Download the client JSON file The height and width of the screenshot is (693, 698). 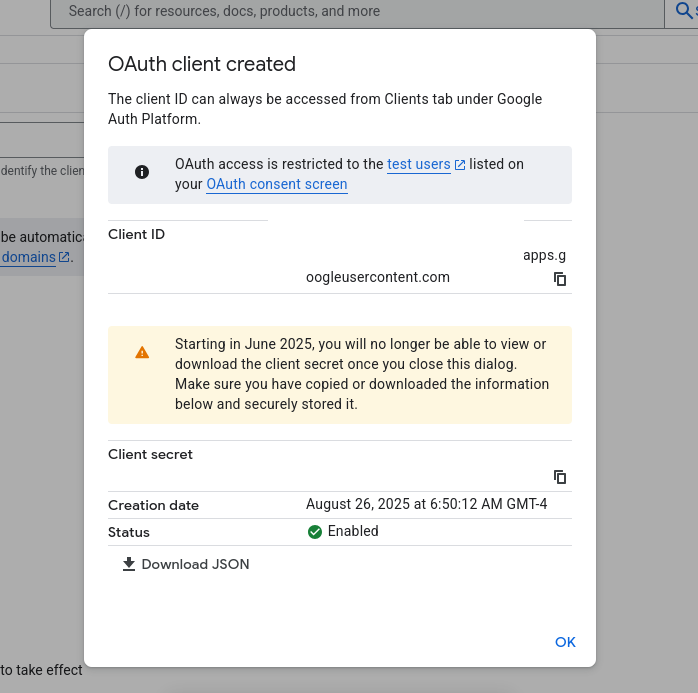coord(186,564)
